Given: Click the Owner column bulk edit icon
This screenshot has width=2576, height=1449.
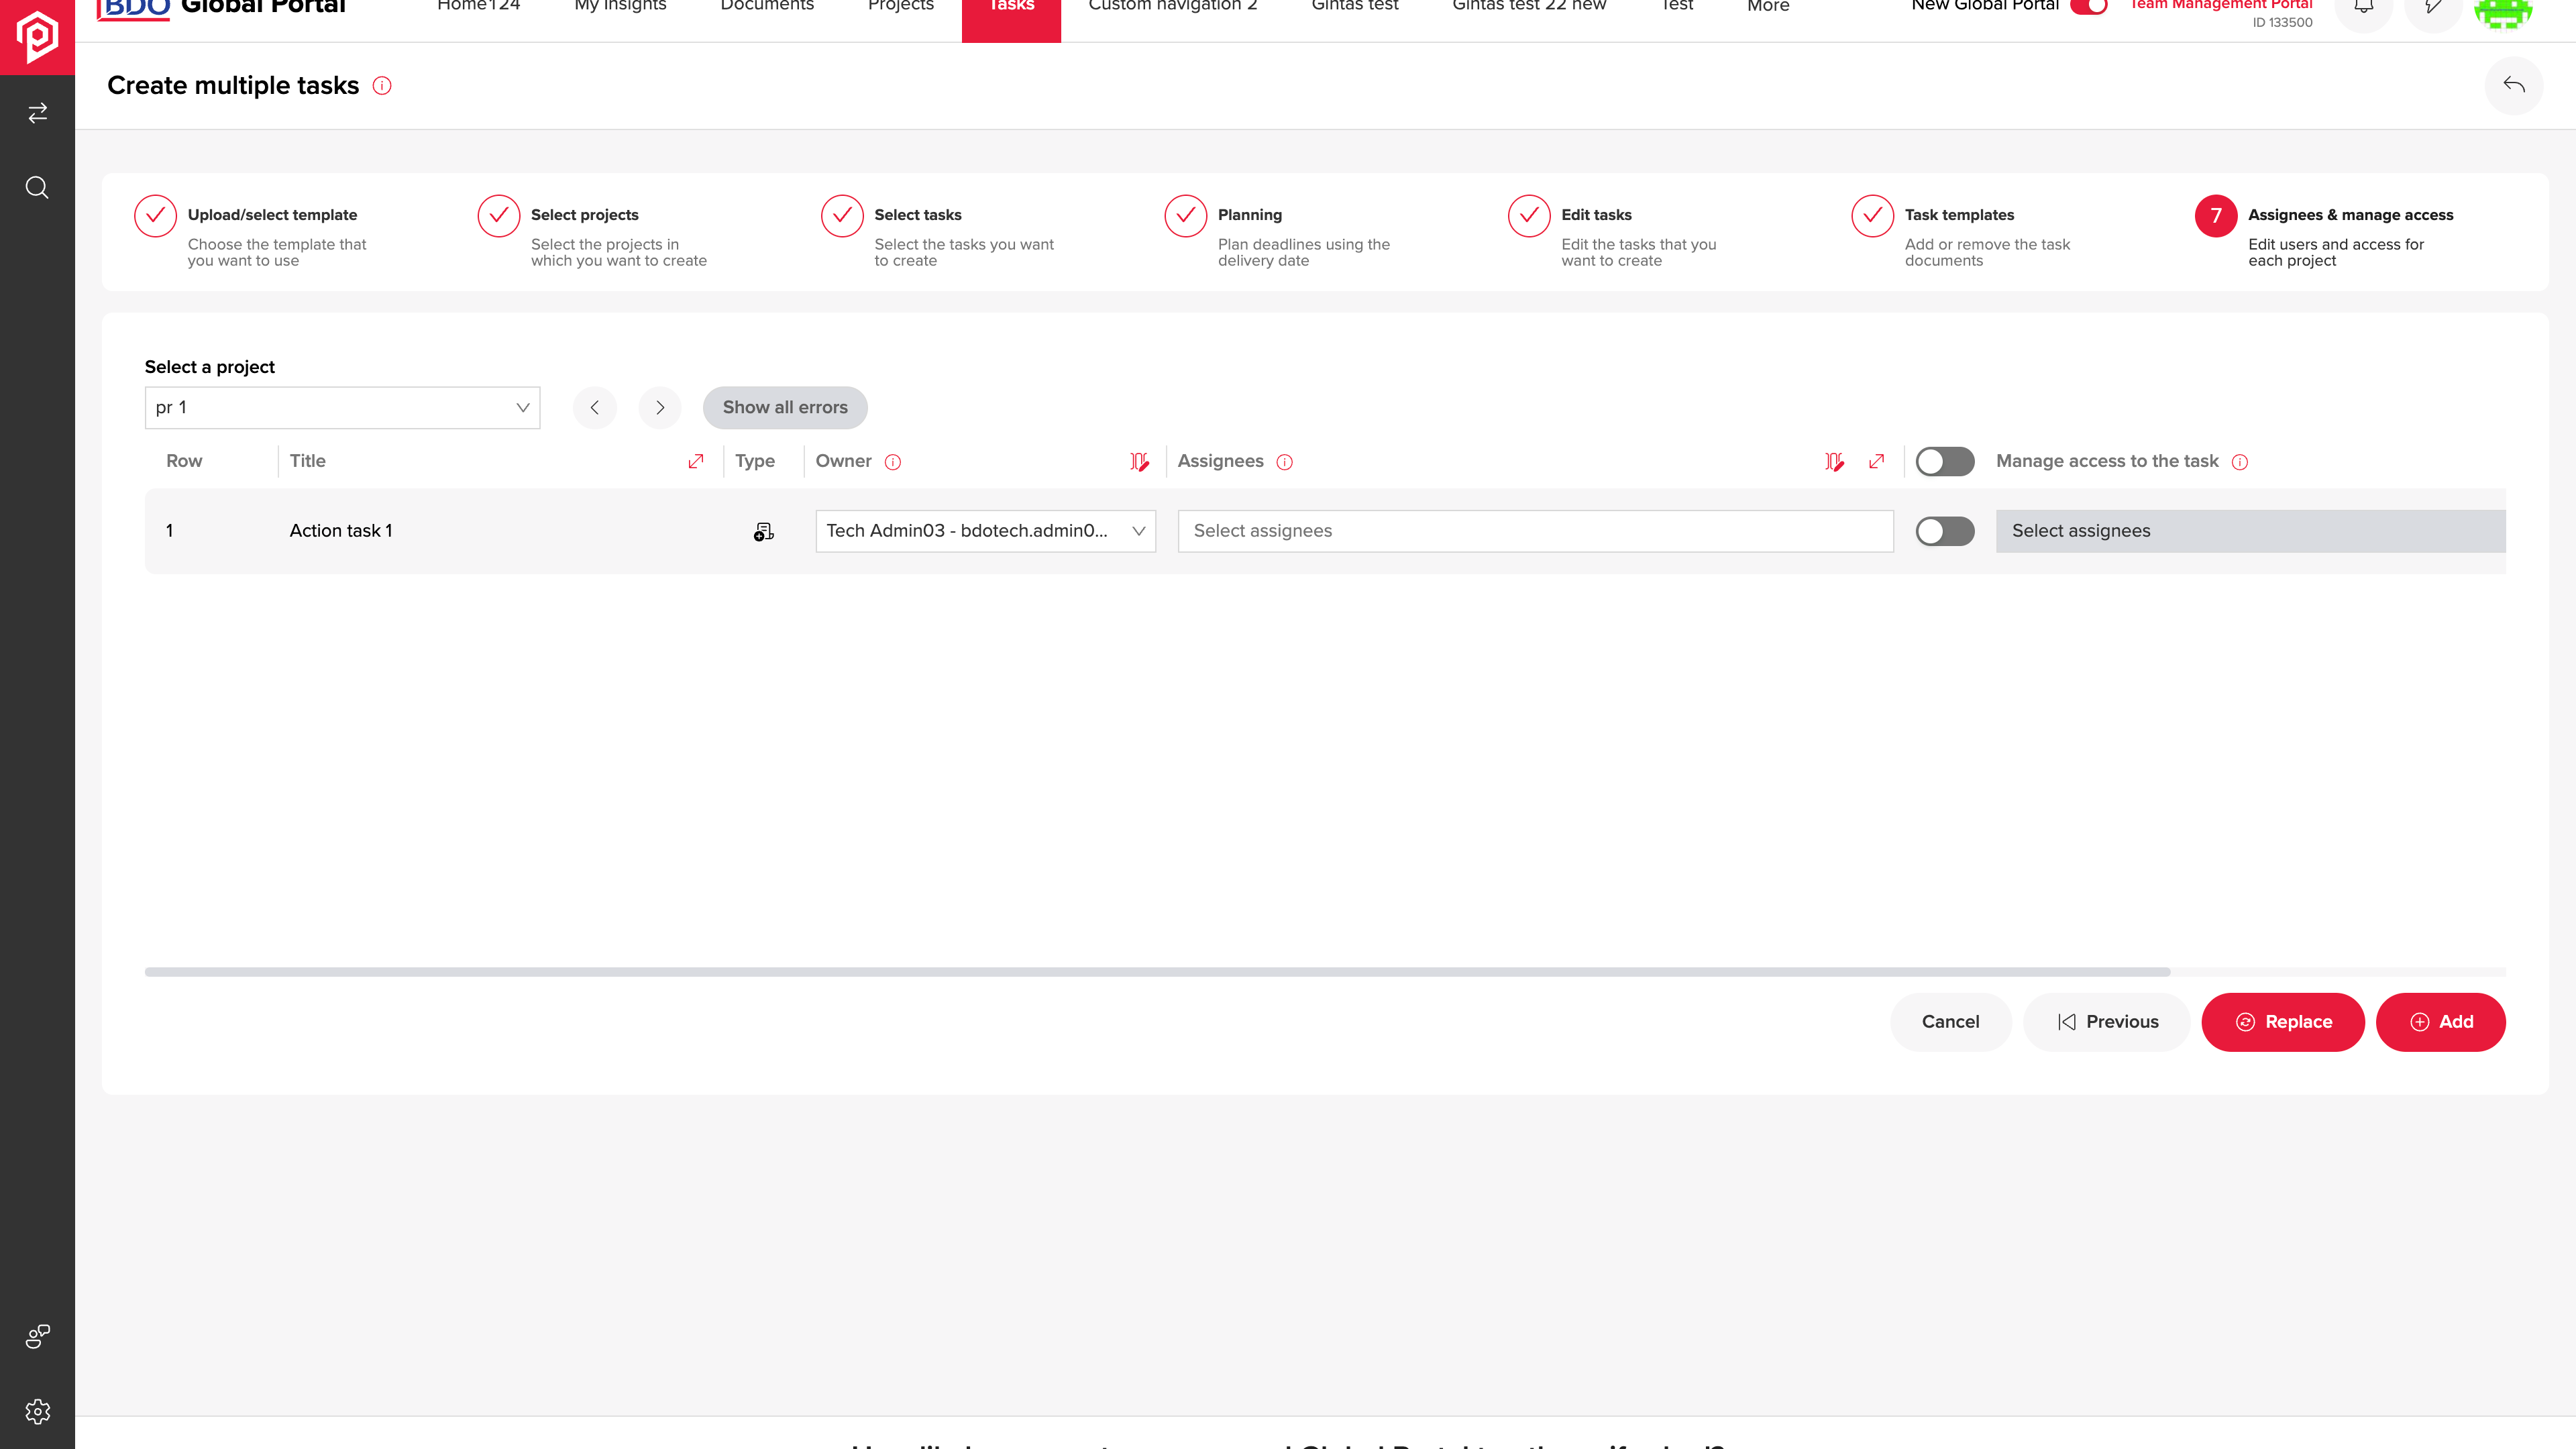Looking at the screenshot, I should [1139, 461].
